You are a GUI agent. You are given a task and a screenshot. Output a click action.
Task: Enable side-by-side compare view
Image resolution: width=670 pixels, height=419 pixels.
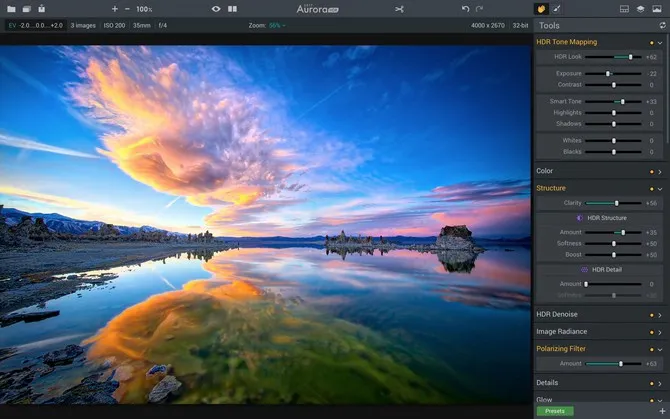click(x=233, y=9)
